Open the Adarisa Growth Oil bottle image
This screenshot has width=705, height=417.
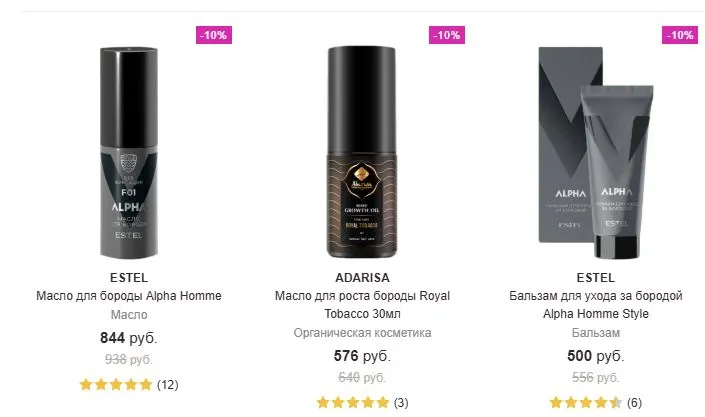[362, 152]
